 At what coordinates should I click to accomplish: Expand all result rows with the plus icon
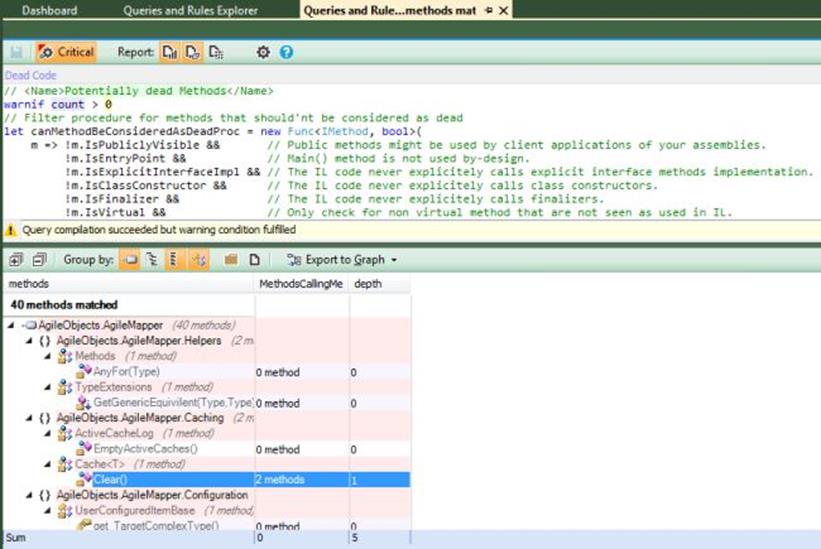(x=16, y=260)
